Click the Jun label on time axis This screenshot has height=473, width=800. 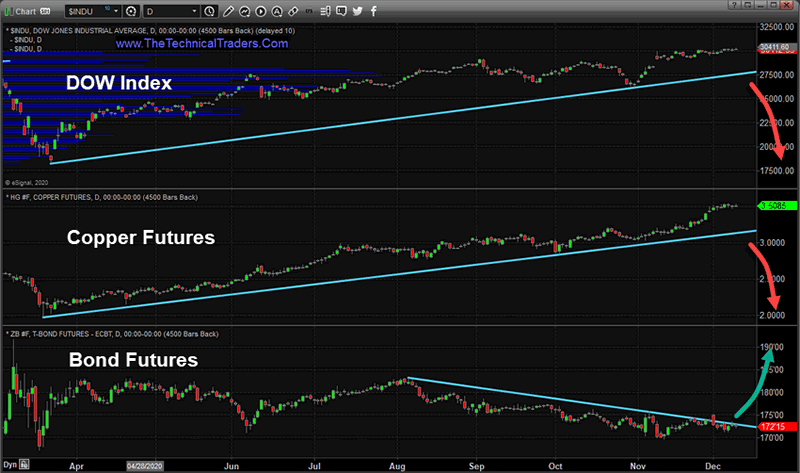pyautogui.click(x=232, y=466)
